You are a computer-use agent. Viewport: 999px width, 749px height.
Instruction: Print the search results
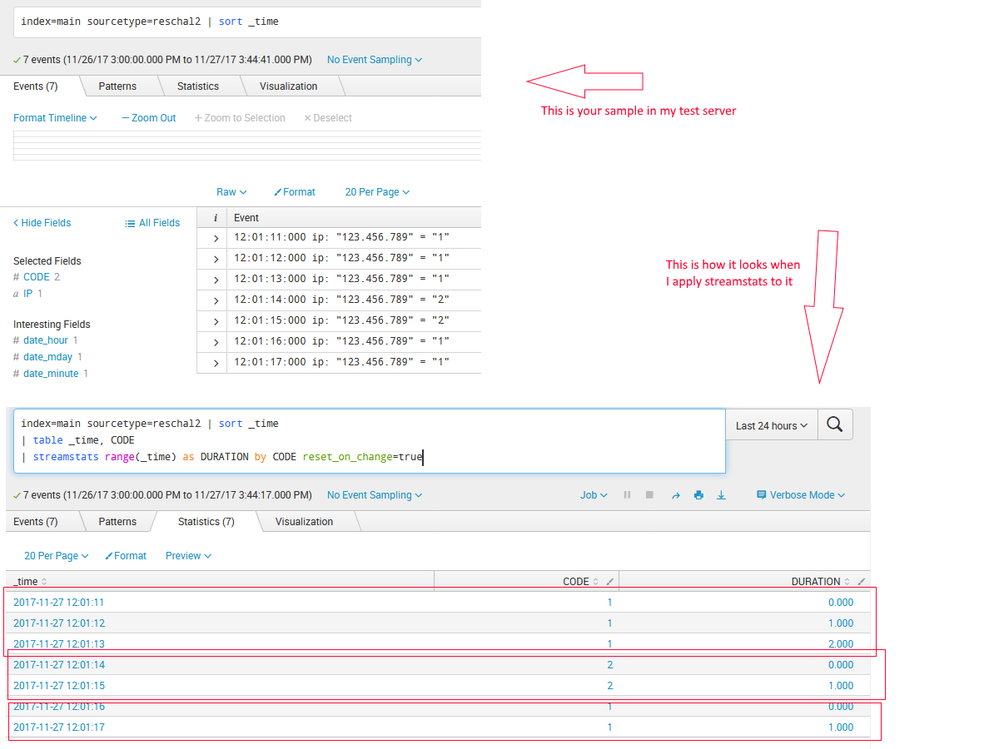698,495
